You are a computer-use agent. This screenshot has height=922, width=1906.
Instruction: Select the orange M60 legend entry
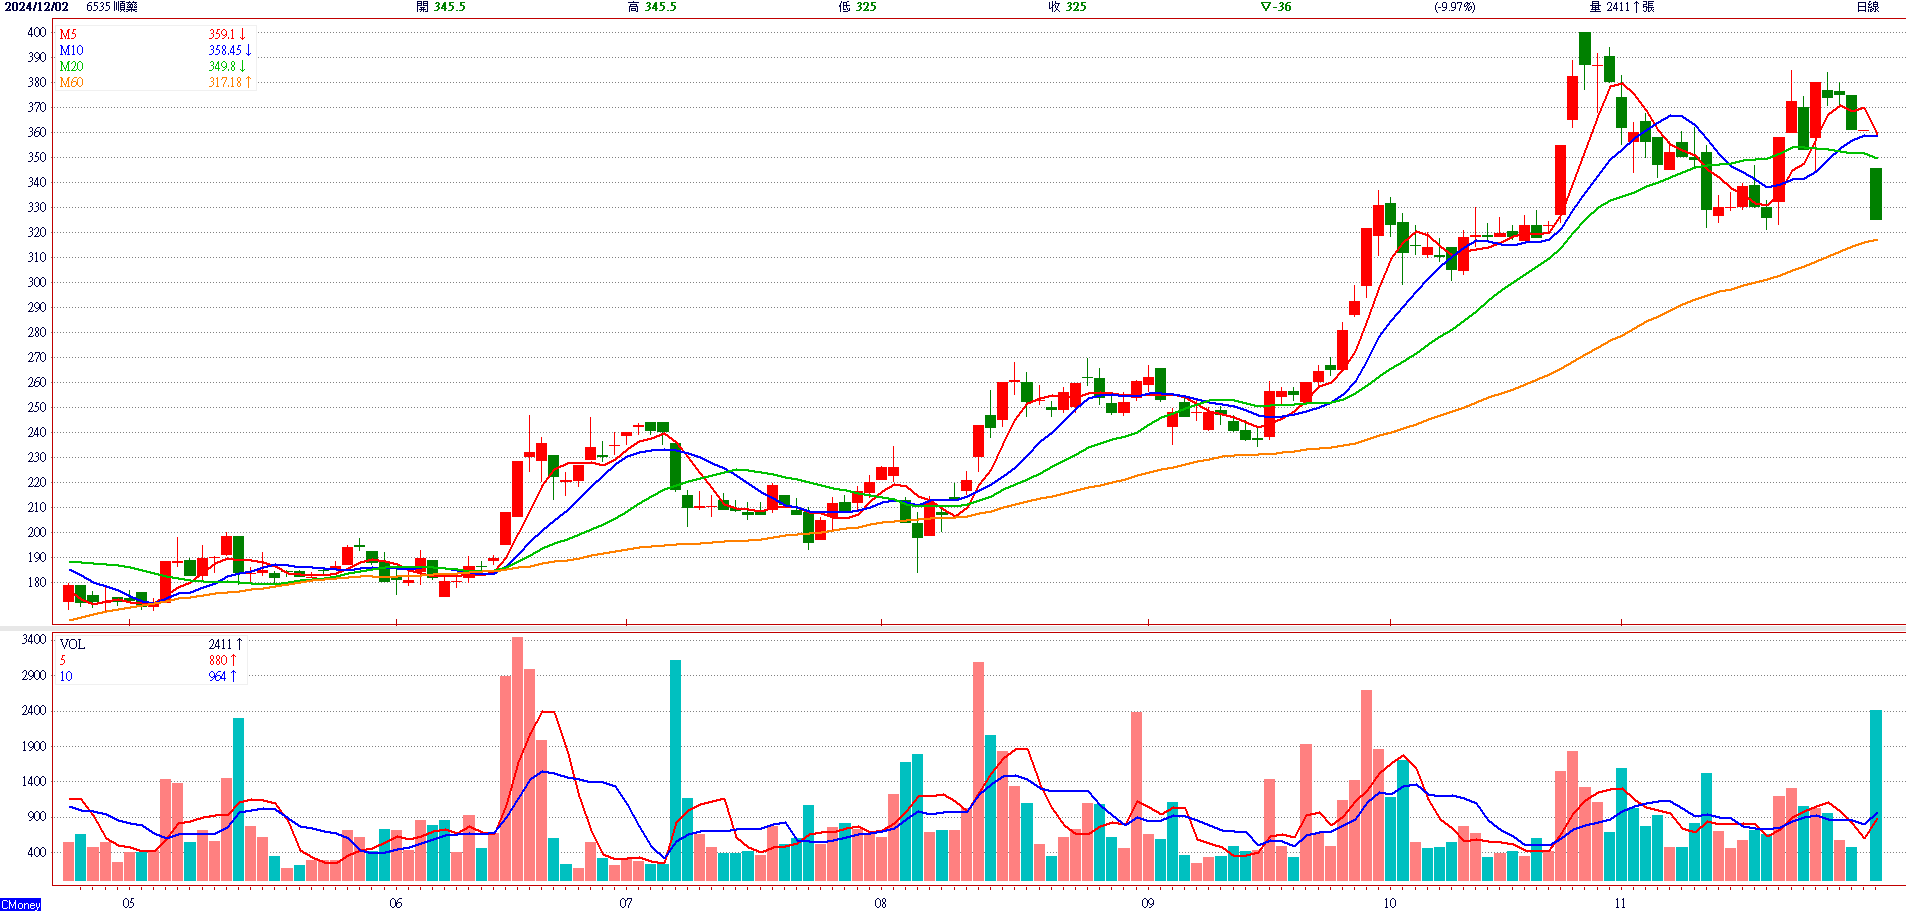(71, 82)
